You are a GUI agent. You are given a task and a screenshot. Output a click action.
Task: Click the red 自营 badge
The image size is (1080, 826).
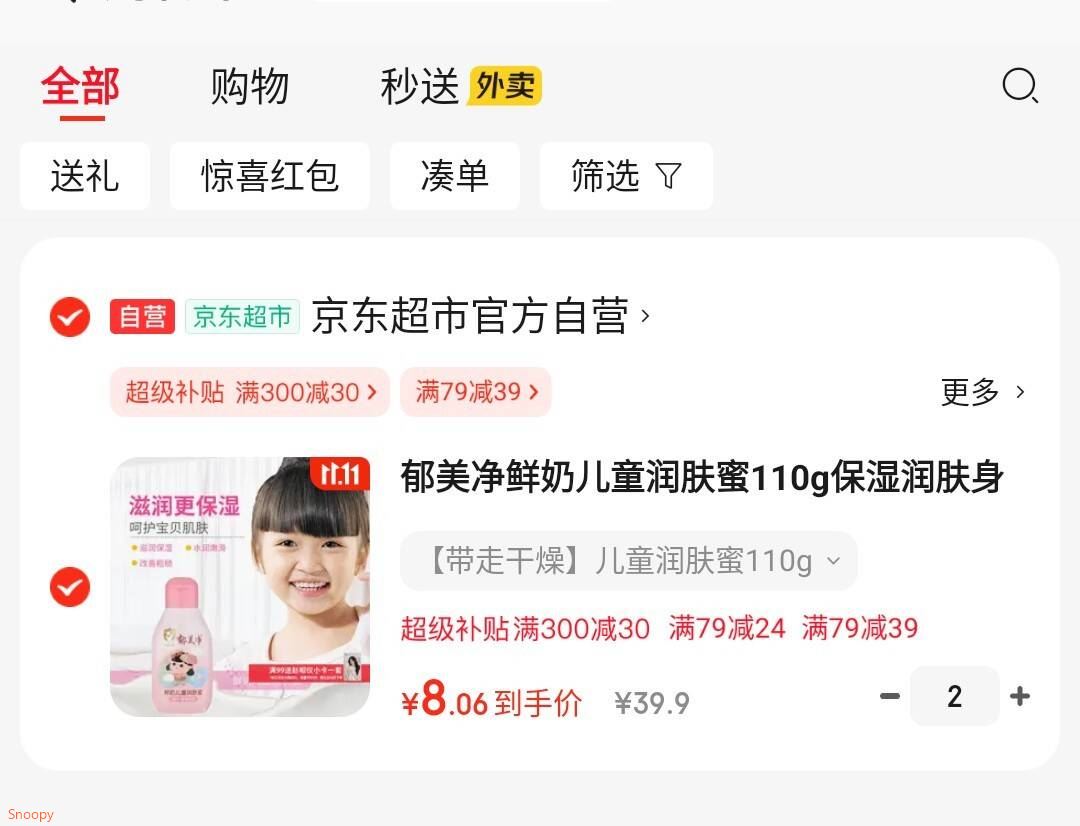coord(142,317)
